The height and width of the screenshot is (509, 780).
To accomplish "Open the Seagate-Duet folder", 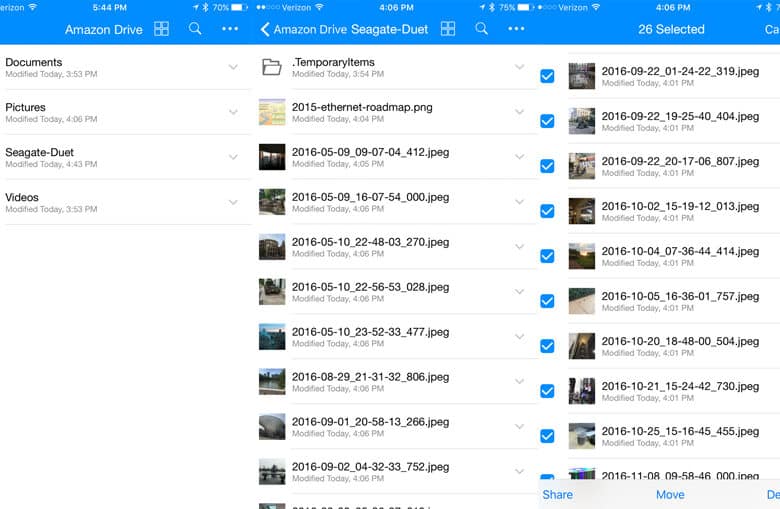I will (127, 157).
